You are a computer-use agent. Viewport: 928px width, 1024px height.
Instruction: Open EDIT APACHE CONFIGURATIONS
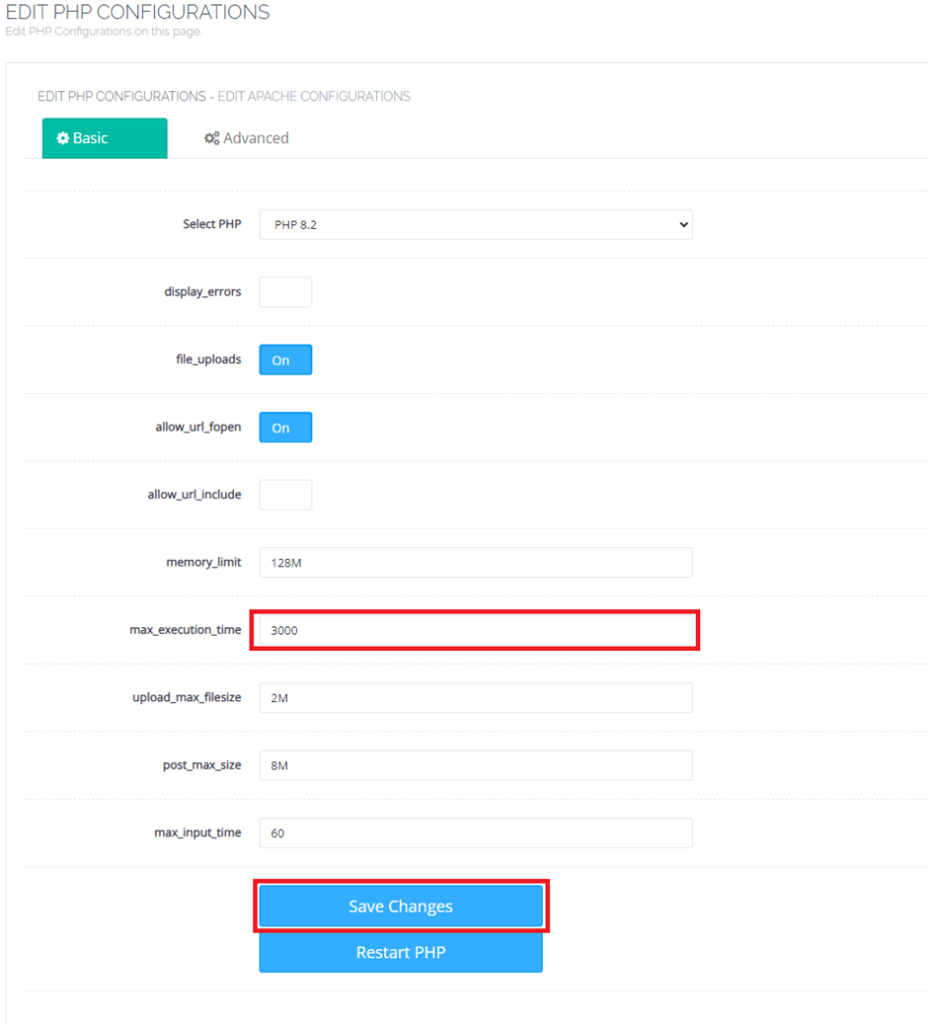(x=319, y=96)
